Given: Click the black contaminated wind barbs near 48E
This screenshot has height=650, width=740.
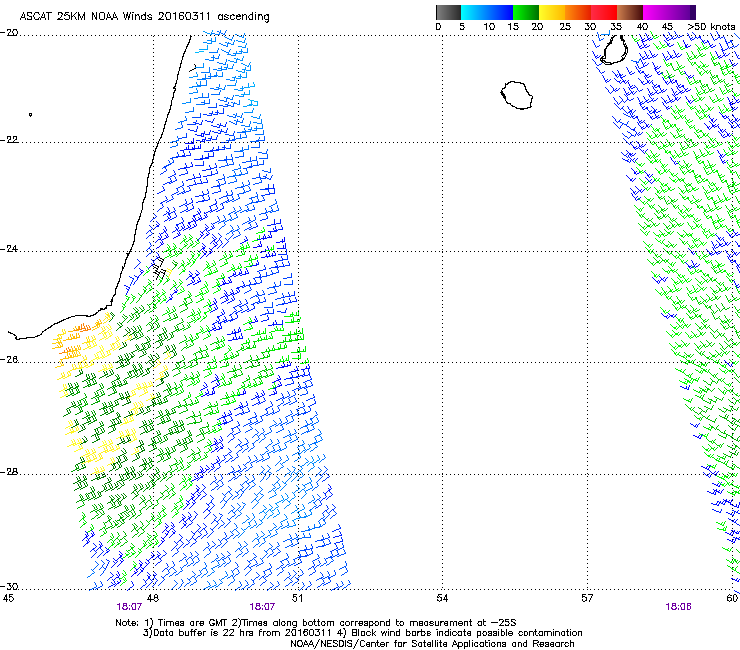Looking at the screenshot, I should pyautogui.click(x=159, y=268).
